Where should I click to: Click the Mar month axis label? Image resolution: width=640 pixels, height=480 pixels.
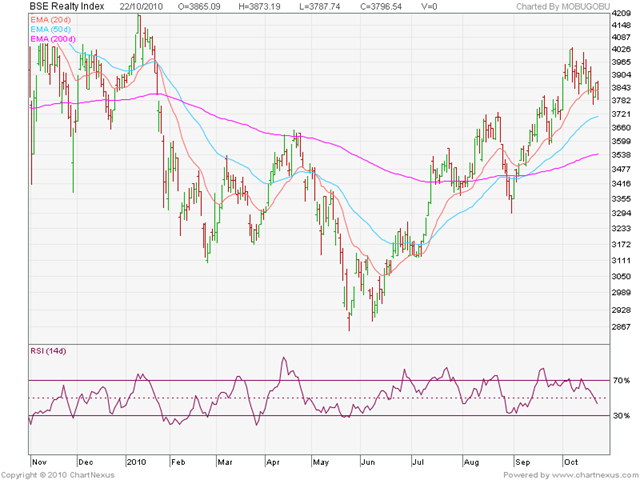(x=225, y=462)
